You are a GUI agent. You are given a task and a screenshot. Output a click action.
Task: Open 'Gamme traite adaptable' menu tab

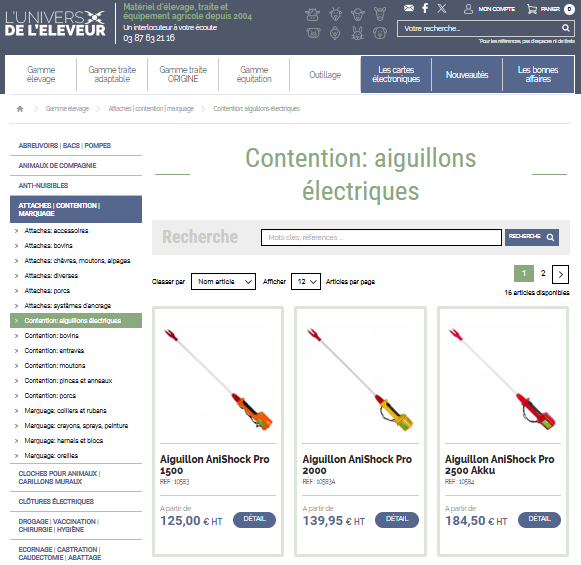112,74
